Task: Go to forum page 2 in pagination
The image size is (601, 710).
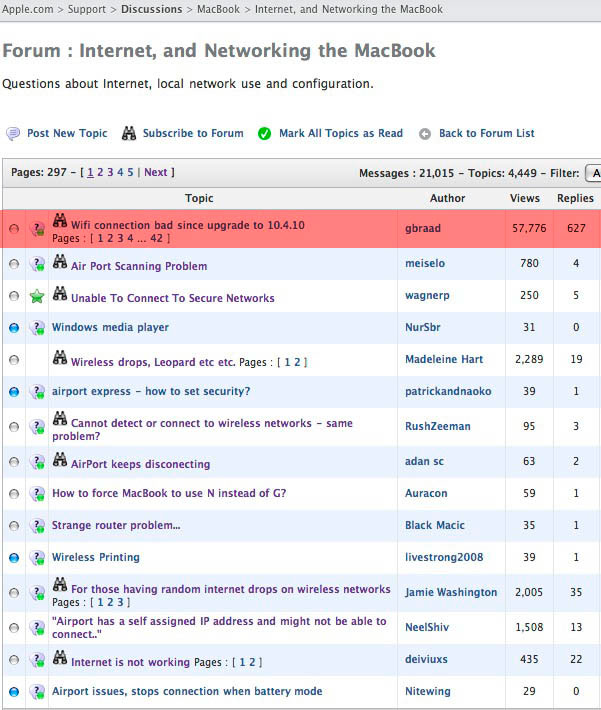Action: (x=100, y=173)
